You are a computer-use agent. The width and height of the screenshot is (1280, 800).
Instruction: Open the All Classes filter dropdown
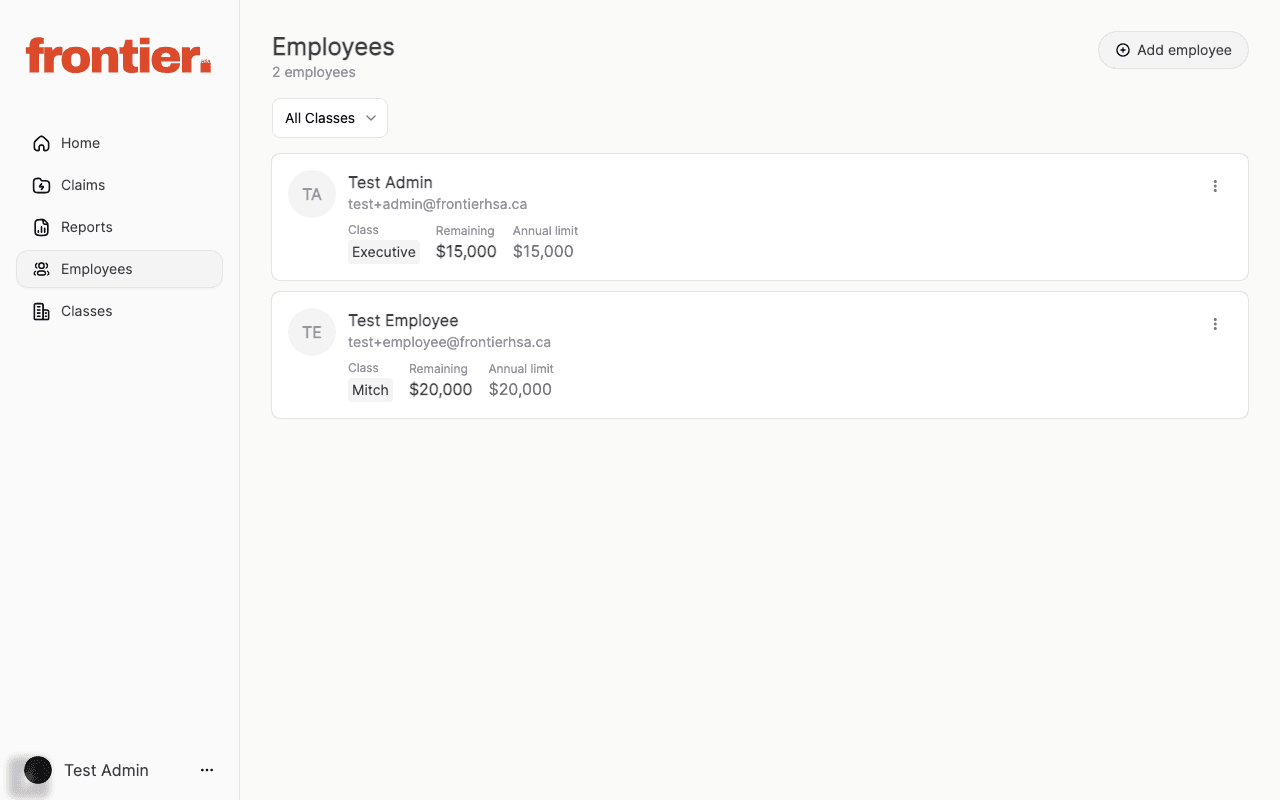pyautogui.click(x=330, y=118)
